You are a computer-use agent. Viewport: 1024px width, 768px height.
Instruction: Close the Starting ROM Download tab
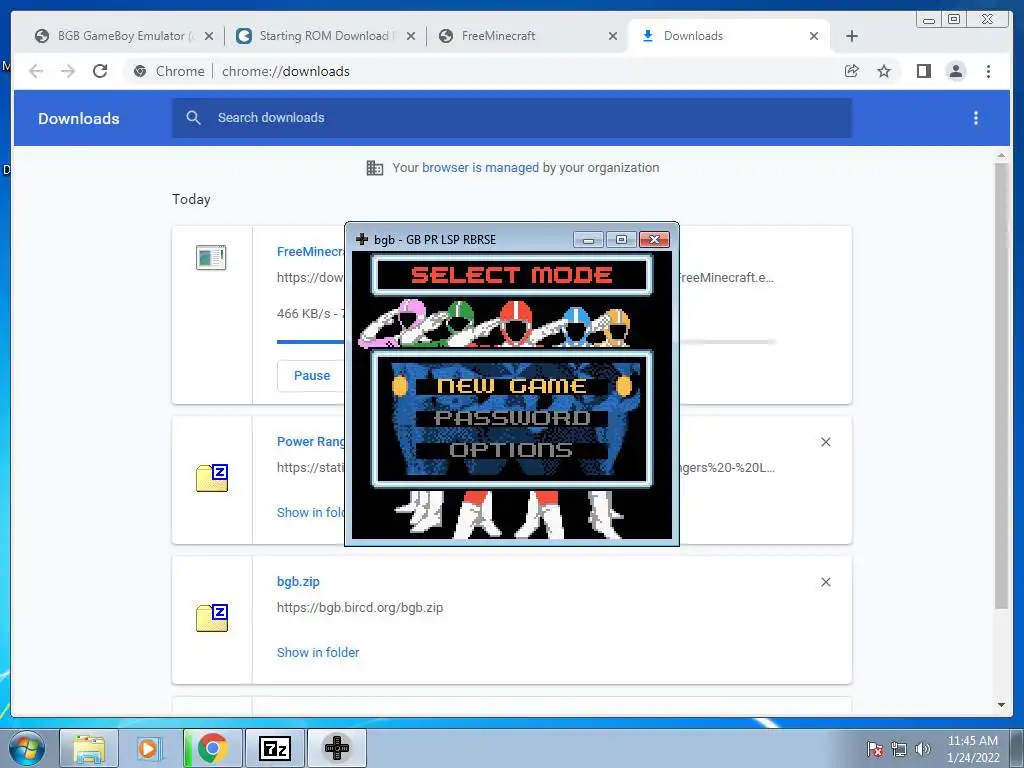pos(410,36)
